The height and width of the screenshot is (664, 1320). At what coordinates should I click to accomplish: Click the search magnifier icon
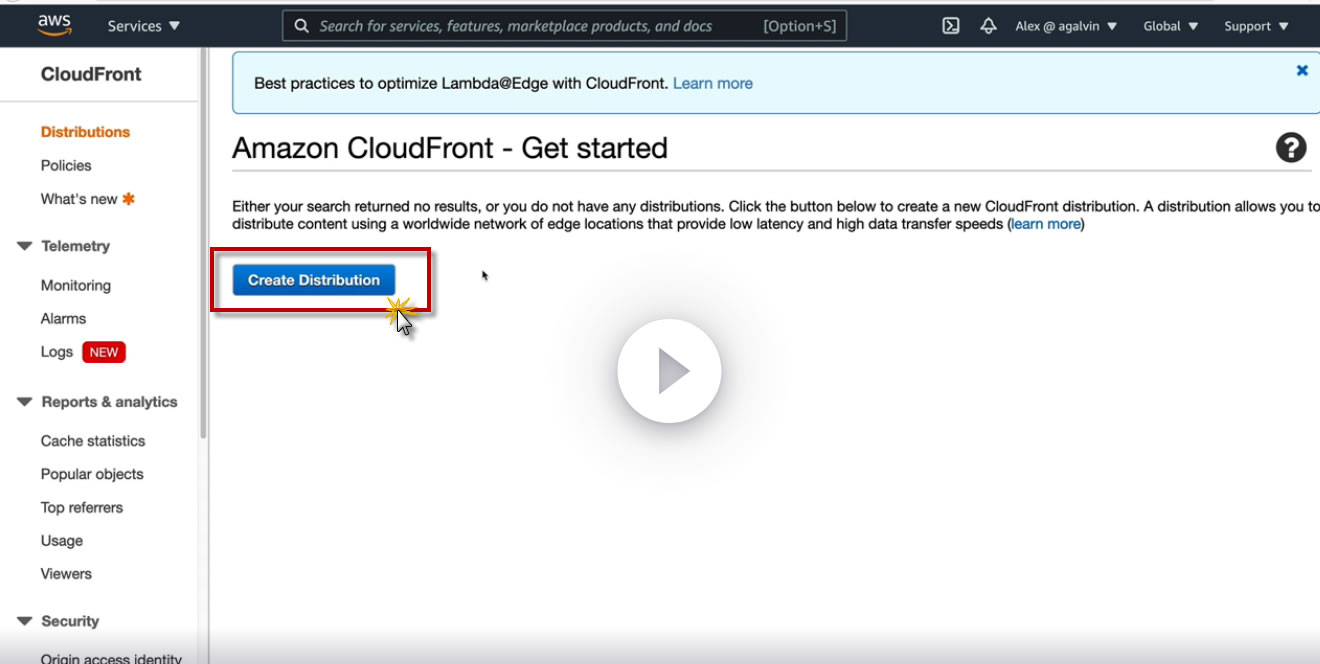[302, 26]
